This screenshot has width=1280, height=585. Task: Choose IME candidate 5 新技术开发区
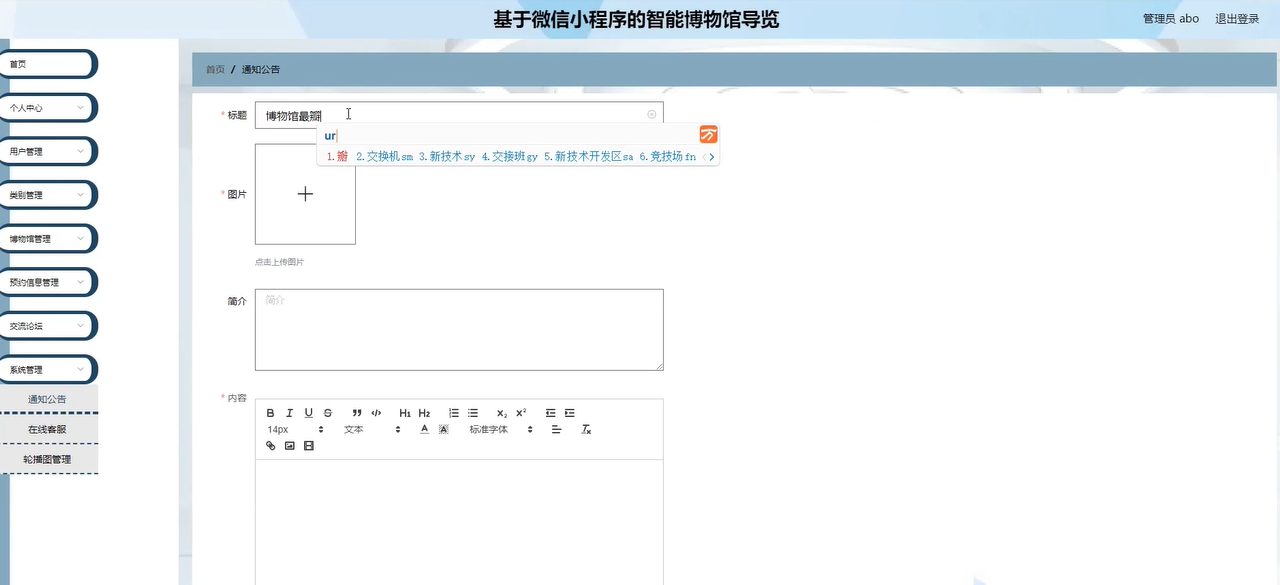tap(588, 157)
